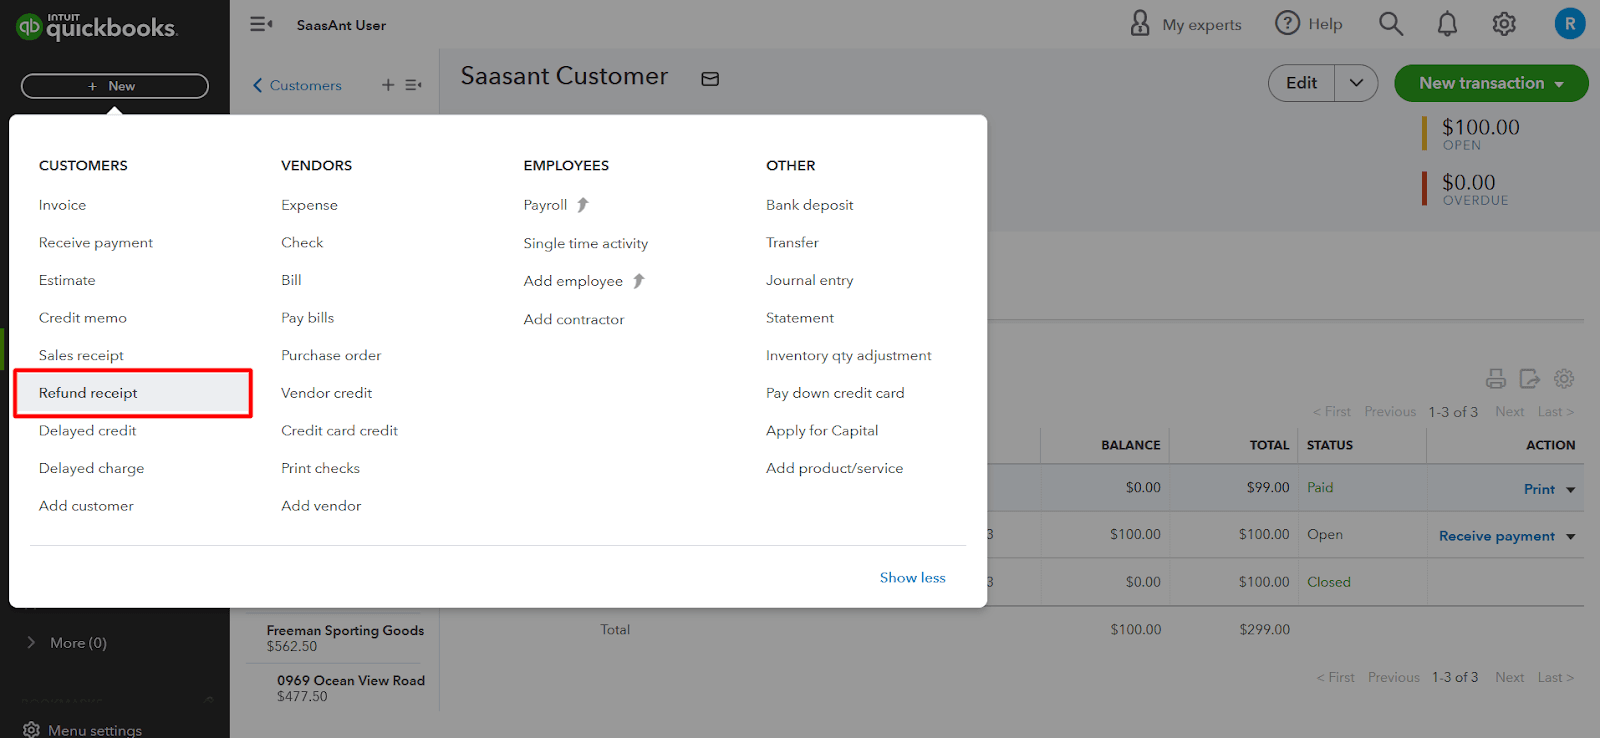Export the transaction list icon
Image resolution: width=1600 pixels, height=738 pixels.
click(1530, 379)
